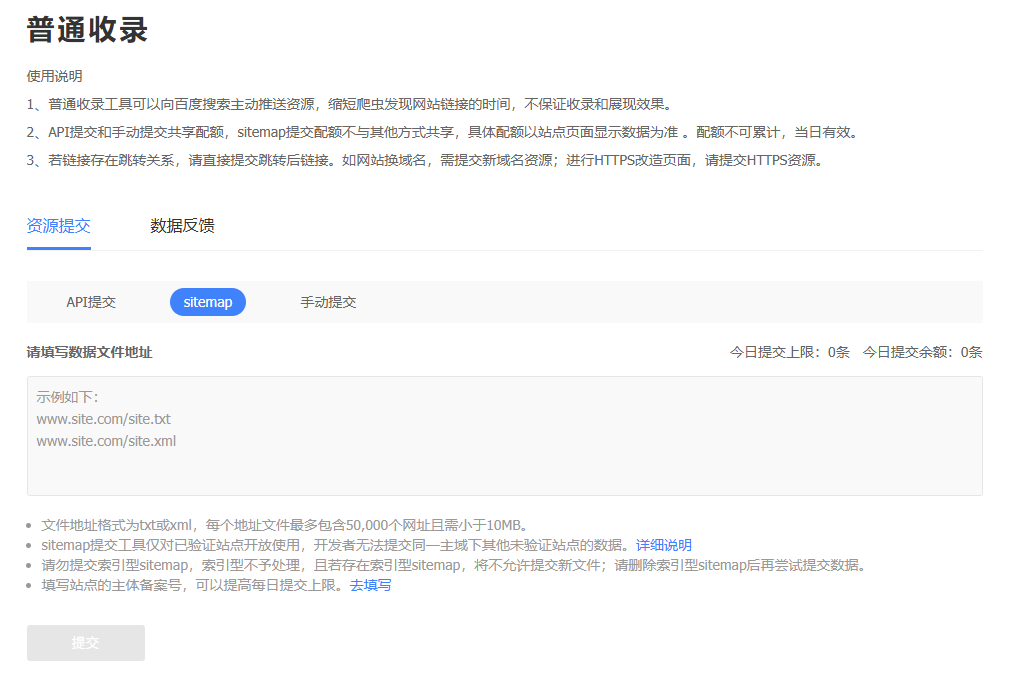Click the note about 主体备案号
The width and height of the screenshot is (1021, 679).
tap(193, 585)
